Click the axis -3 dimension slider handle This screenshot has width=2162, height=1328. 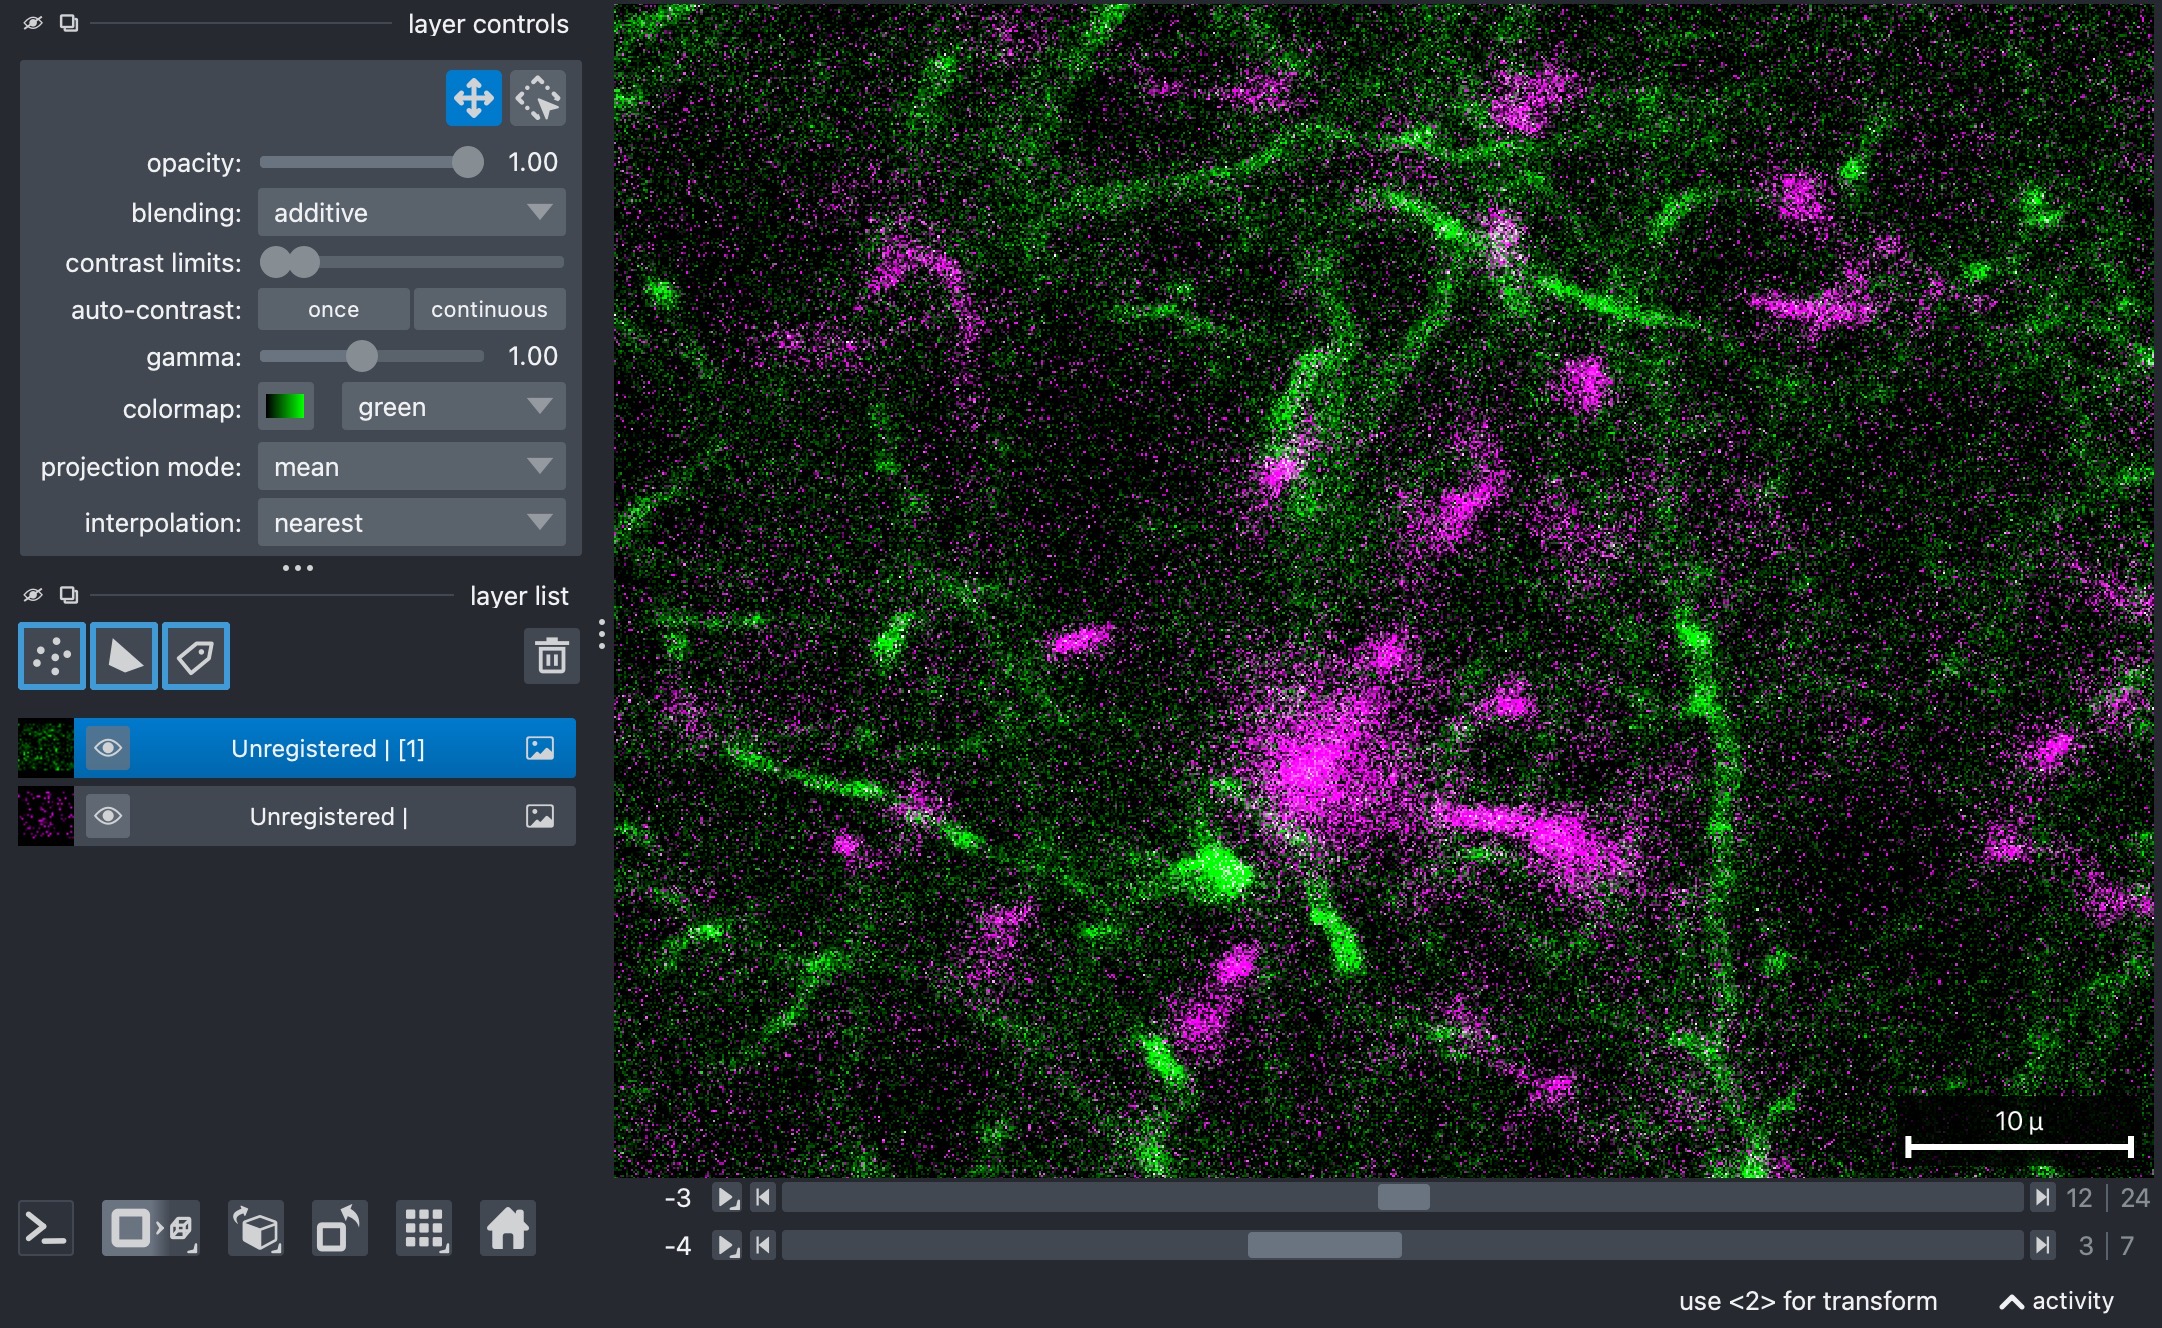(1404, 1197)
